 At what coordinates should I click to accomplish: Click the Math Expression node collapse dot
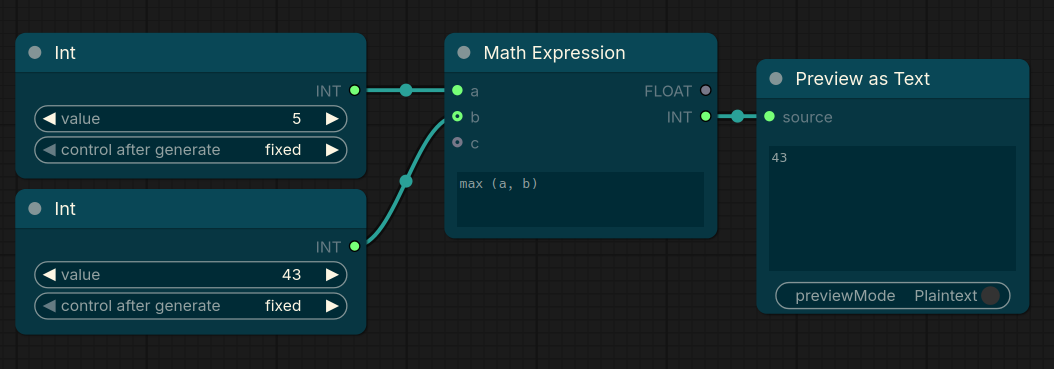(x=464, y=52)
